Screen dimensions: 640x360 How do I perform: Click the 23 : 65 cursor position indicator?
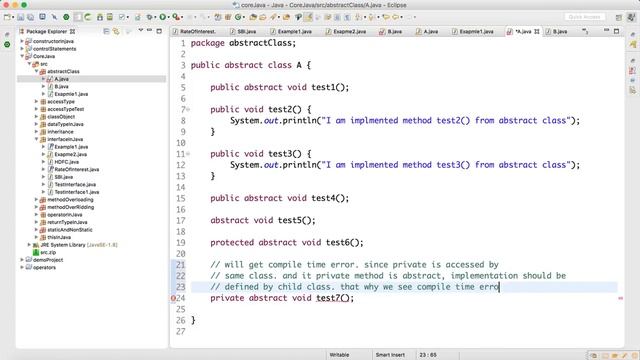(428, 355)
